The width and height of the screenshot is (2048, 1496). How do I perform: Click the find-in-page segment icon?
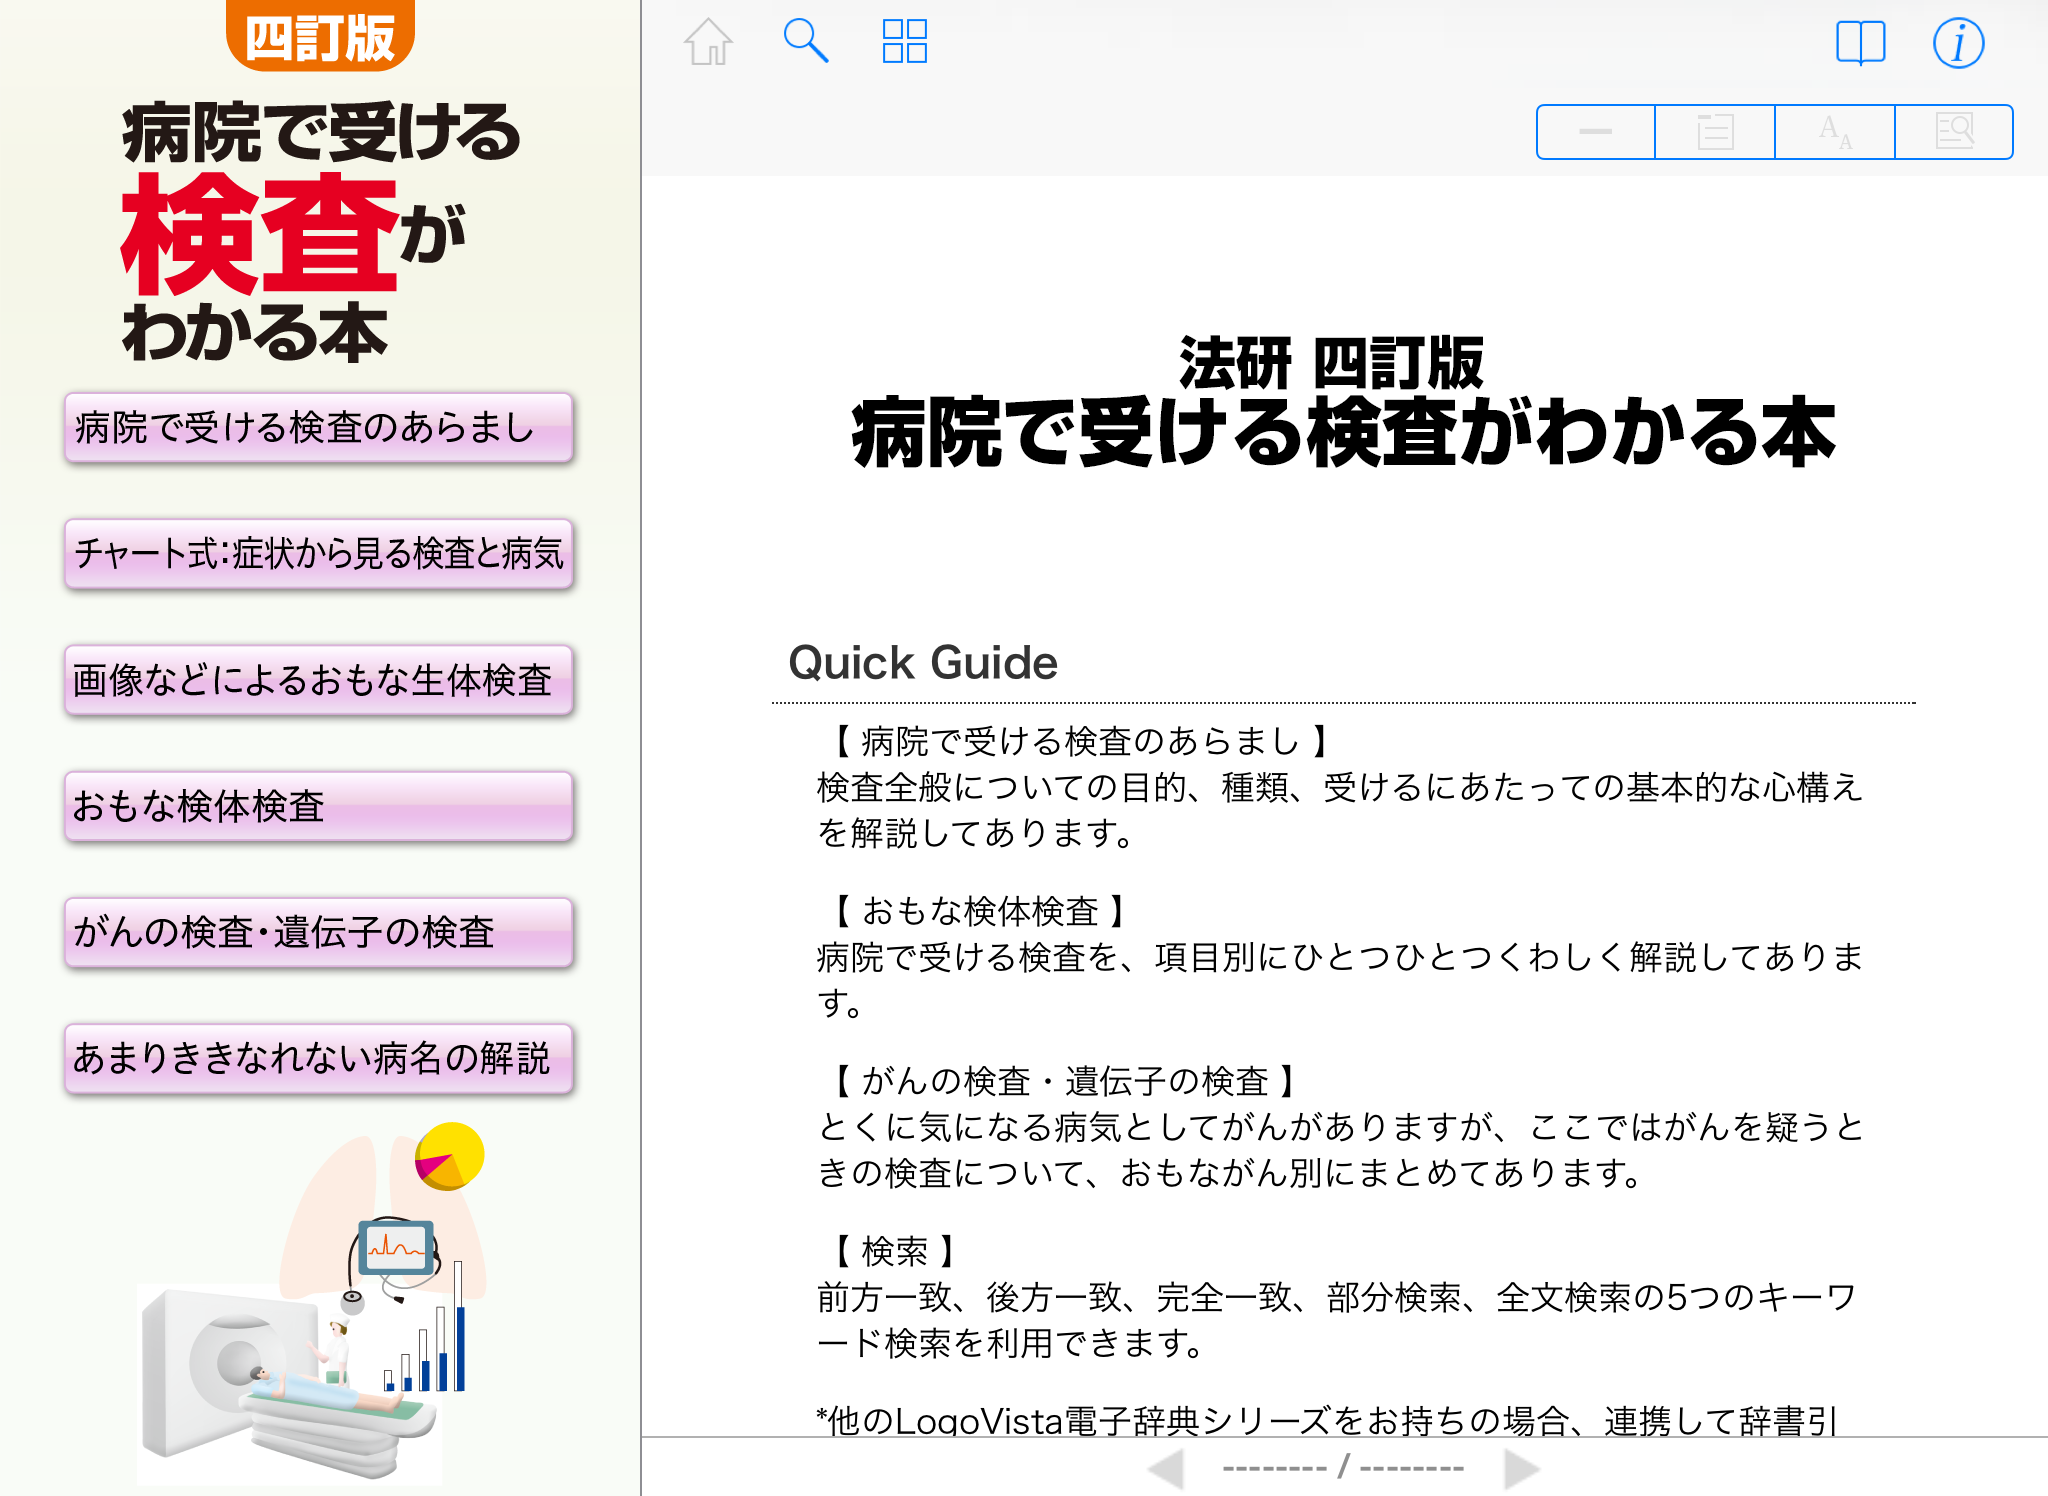(1954, 132)
